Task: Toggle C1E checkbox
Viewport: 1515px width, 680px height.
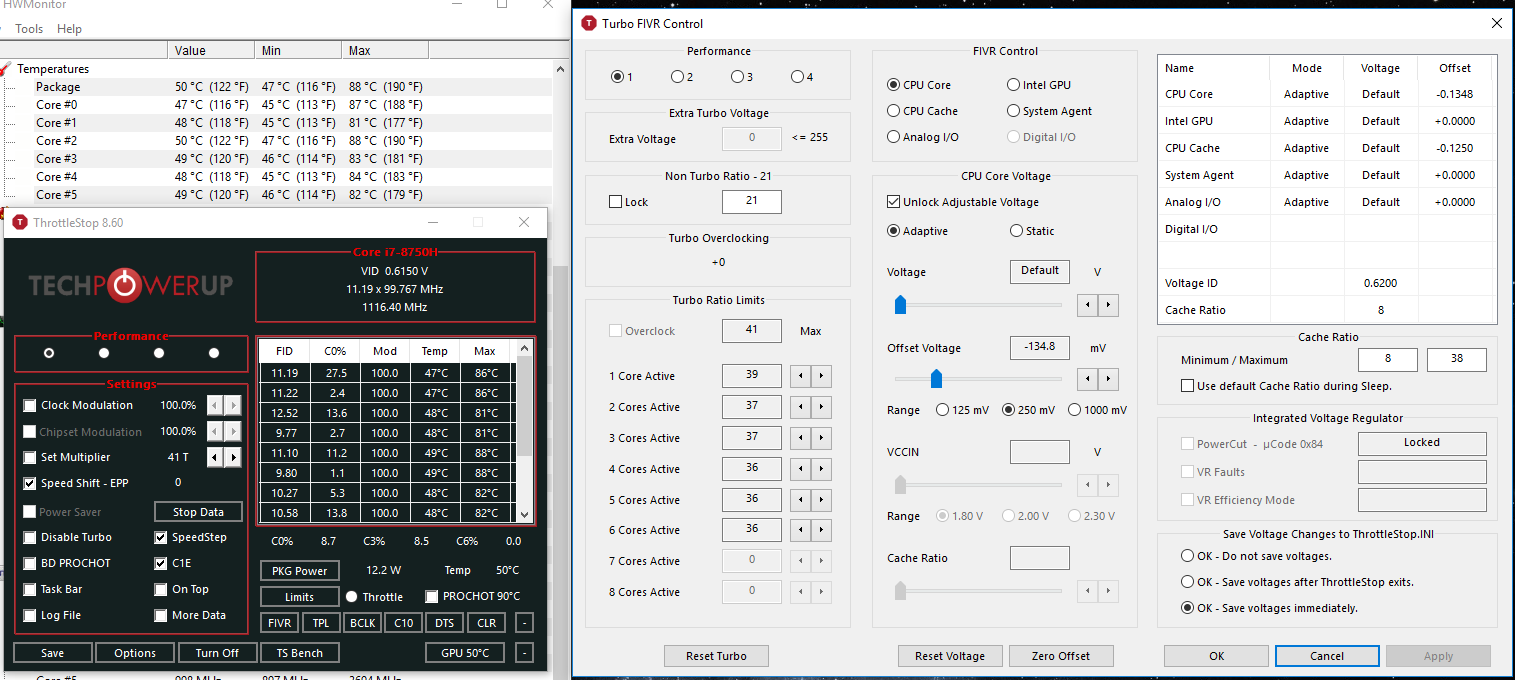Action: [x=161, y=563]
